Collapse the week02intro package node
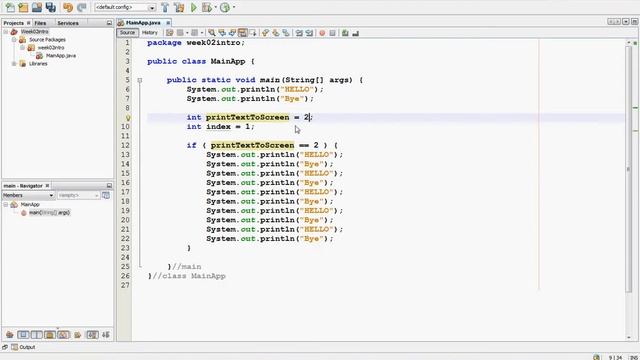Viewport: 640px width, 360px height. pos(22,47)
